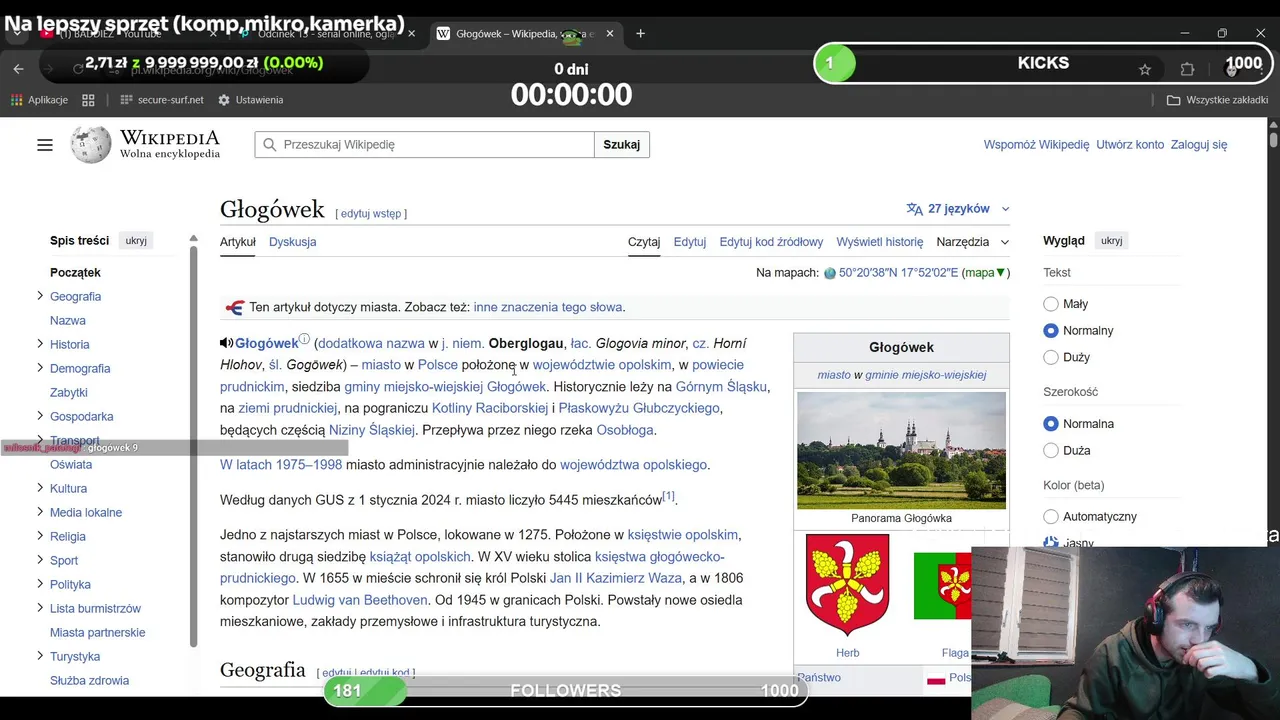The height and width of the screenshot is (720, 1280).
Task: Open the województwie opolskim link
Action: [602, 365]
